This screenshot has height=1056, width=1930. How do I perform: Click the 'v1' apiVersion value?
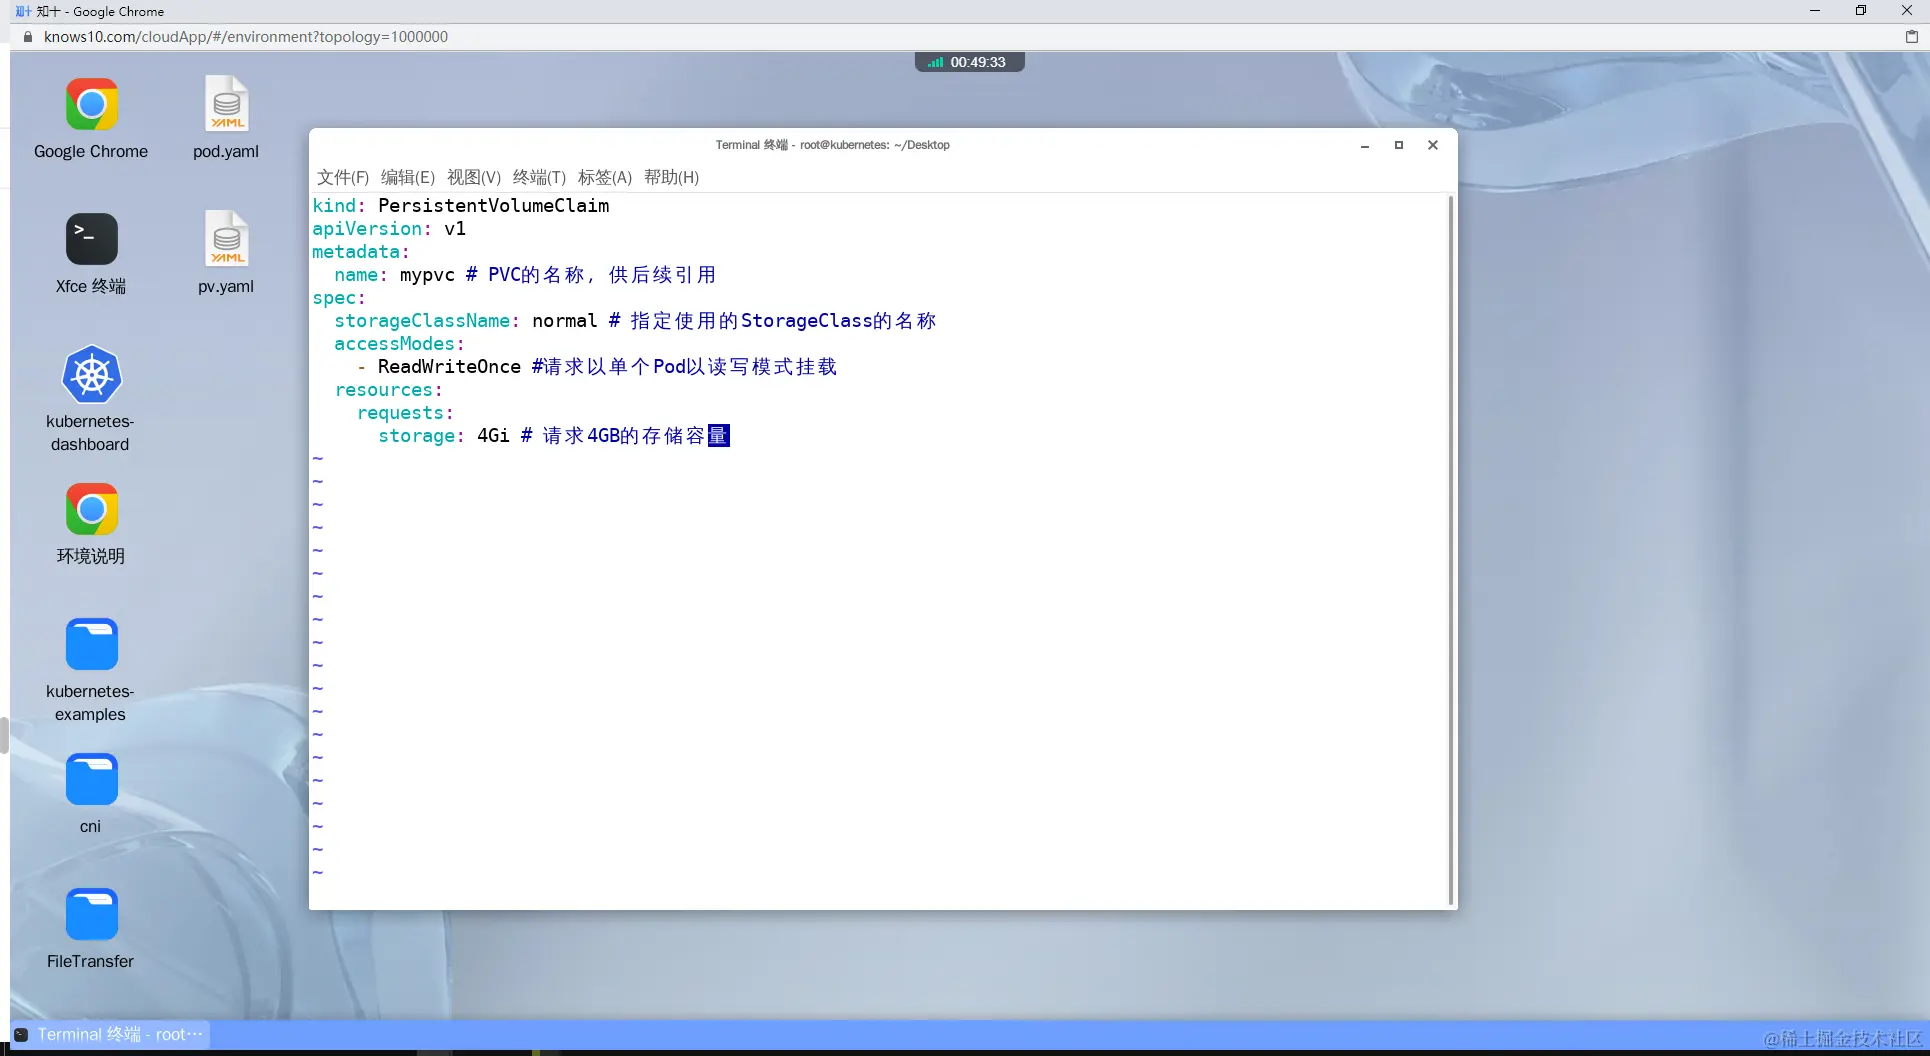(x=455, y=229)
